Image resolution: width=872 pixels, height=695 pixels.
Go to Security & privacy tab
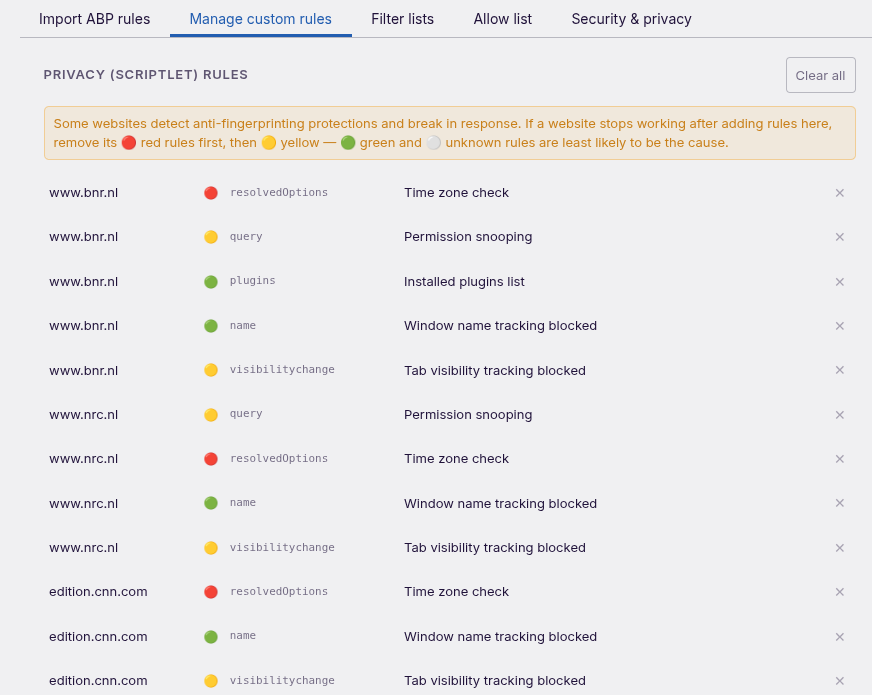[631, 19]
